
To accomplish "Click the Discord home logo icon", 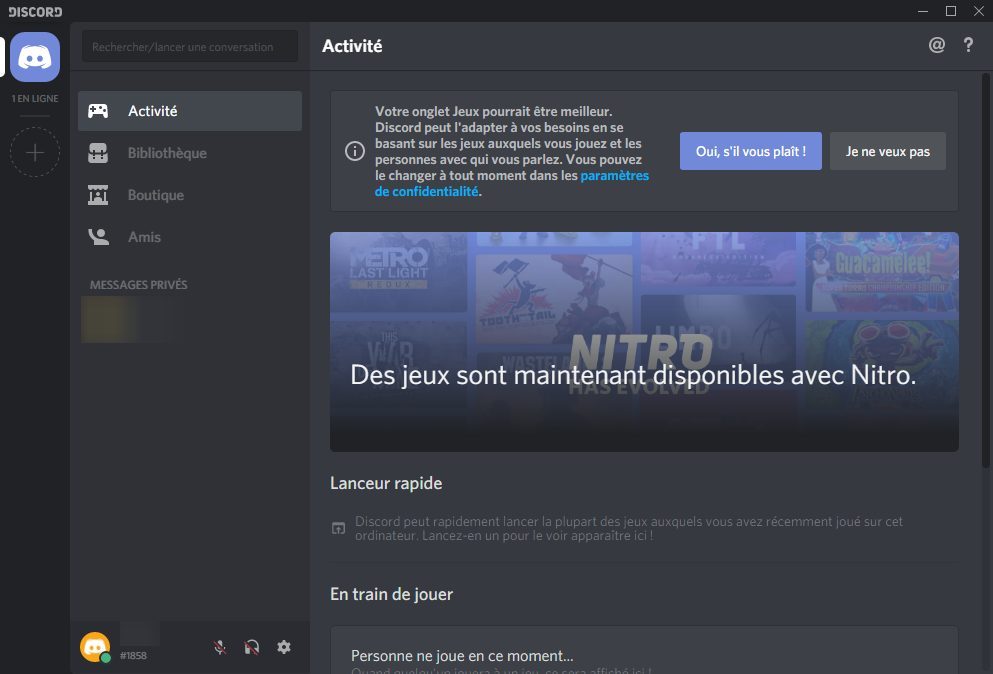I will (x=35, y=56).
